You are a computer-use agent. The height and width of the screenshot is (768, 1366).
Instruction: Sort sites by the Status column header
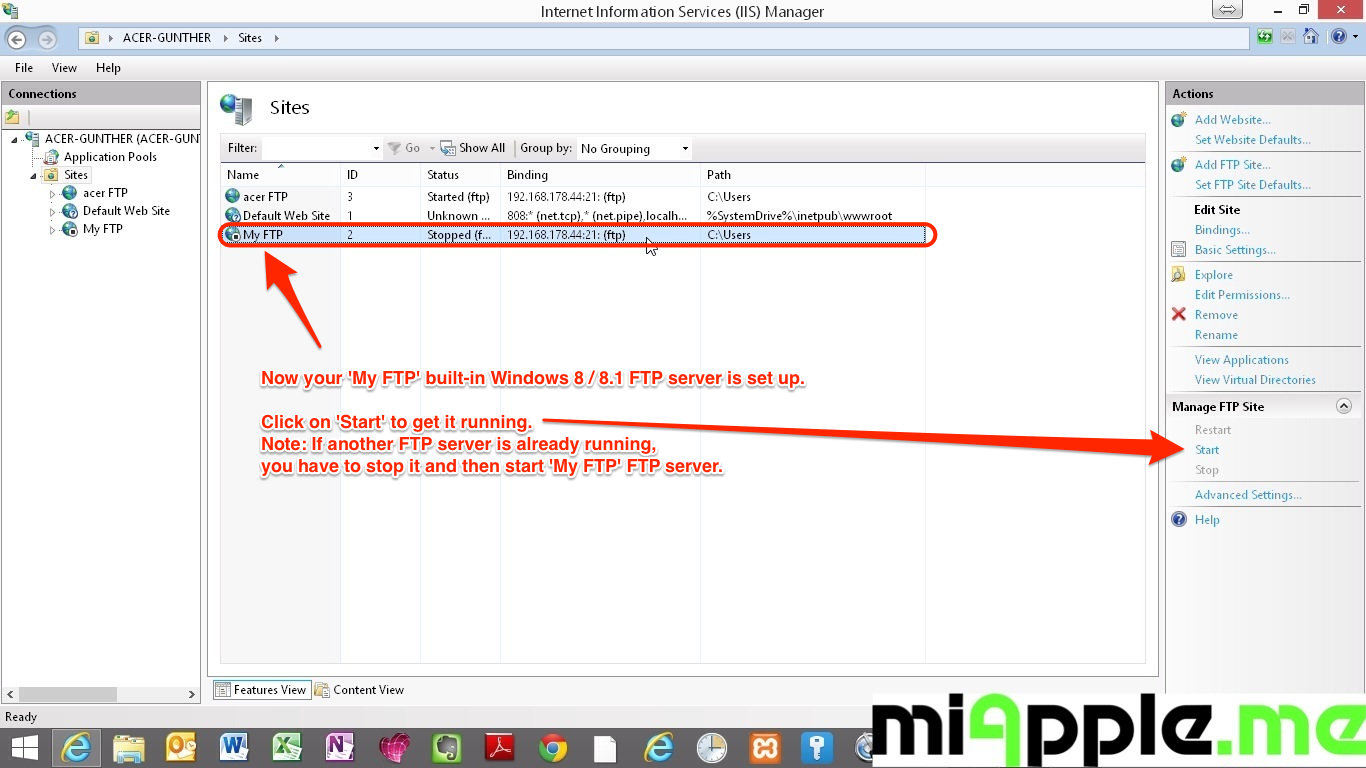pos(443,175)
